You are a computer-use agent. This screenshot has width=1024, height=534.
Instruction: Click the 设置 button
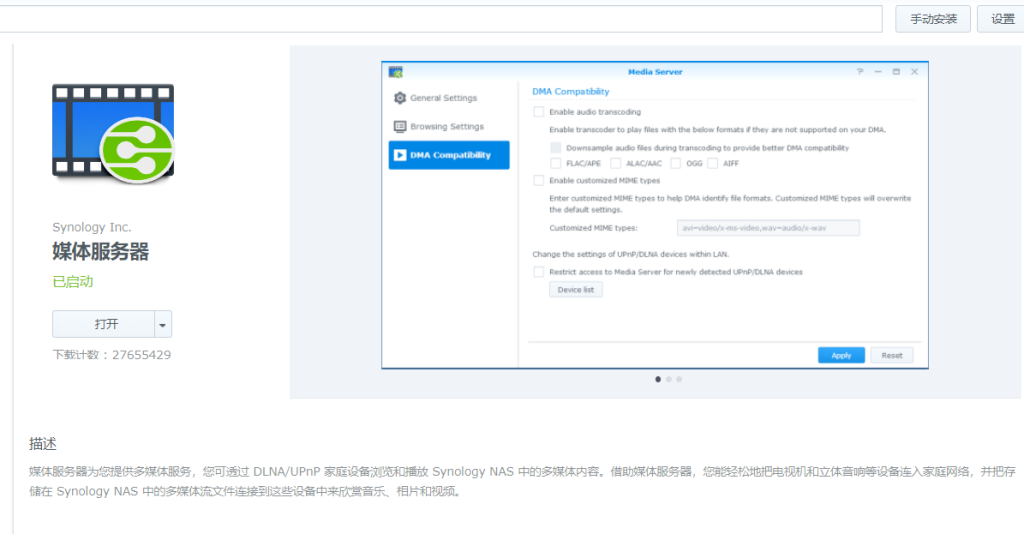pos(1001,19)
